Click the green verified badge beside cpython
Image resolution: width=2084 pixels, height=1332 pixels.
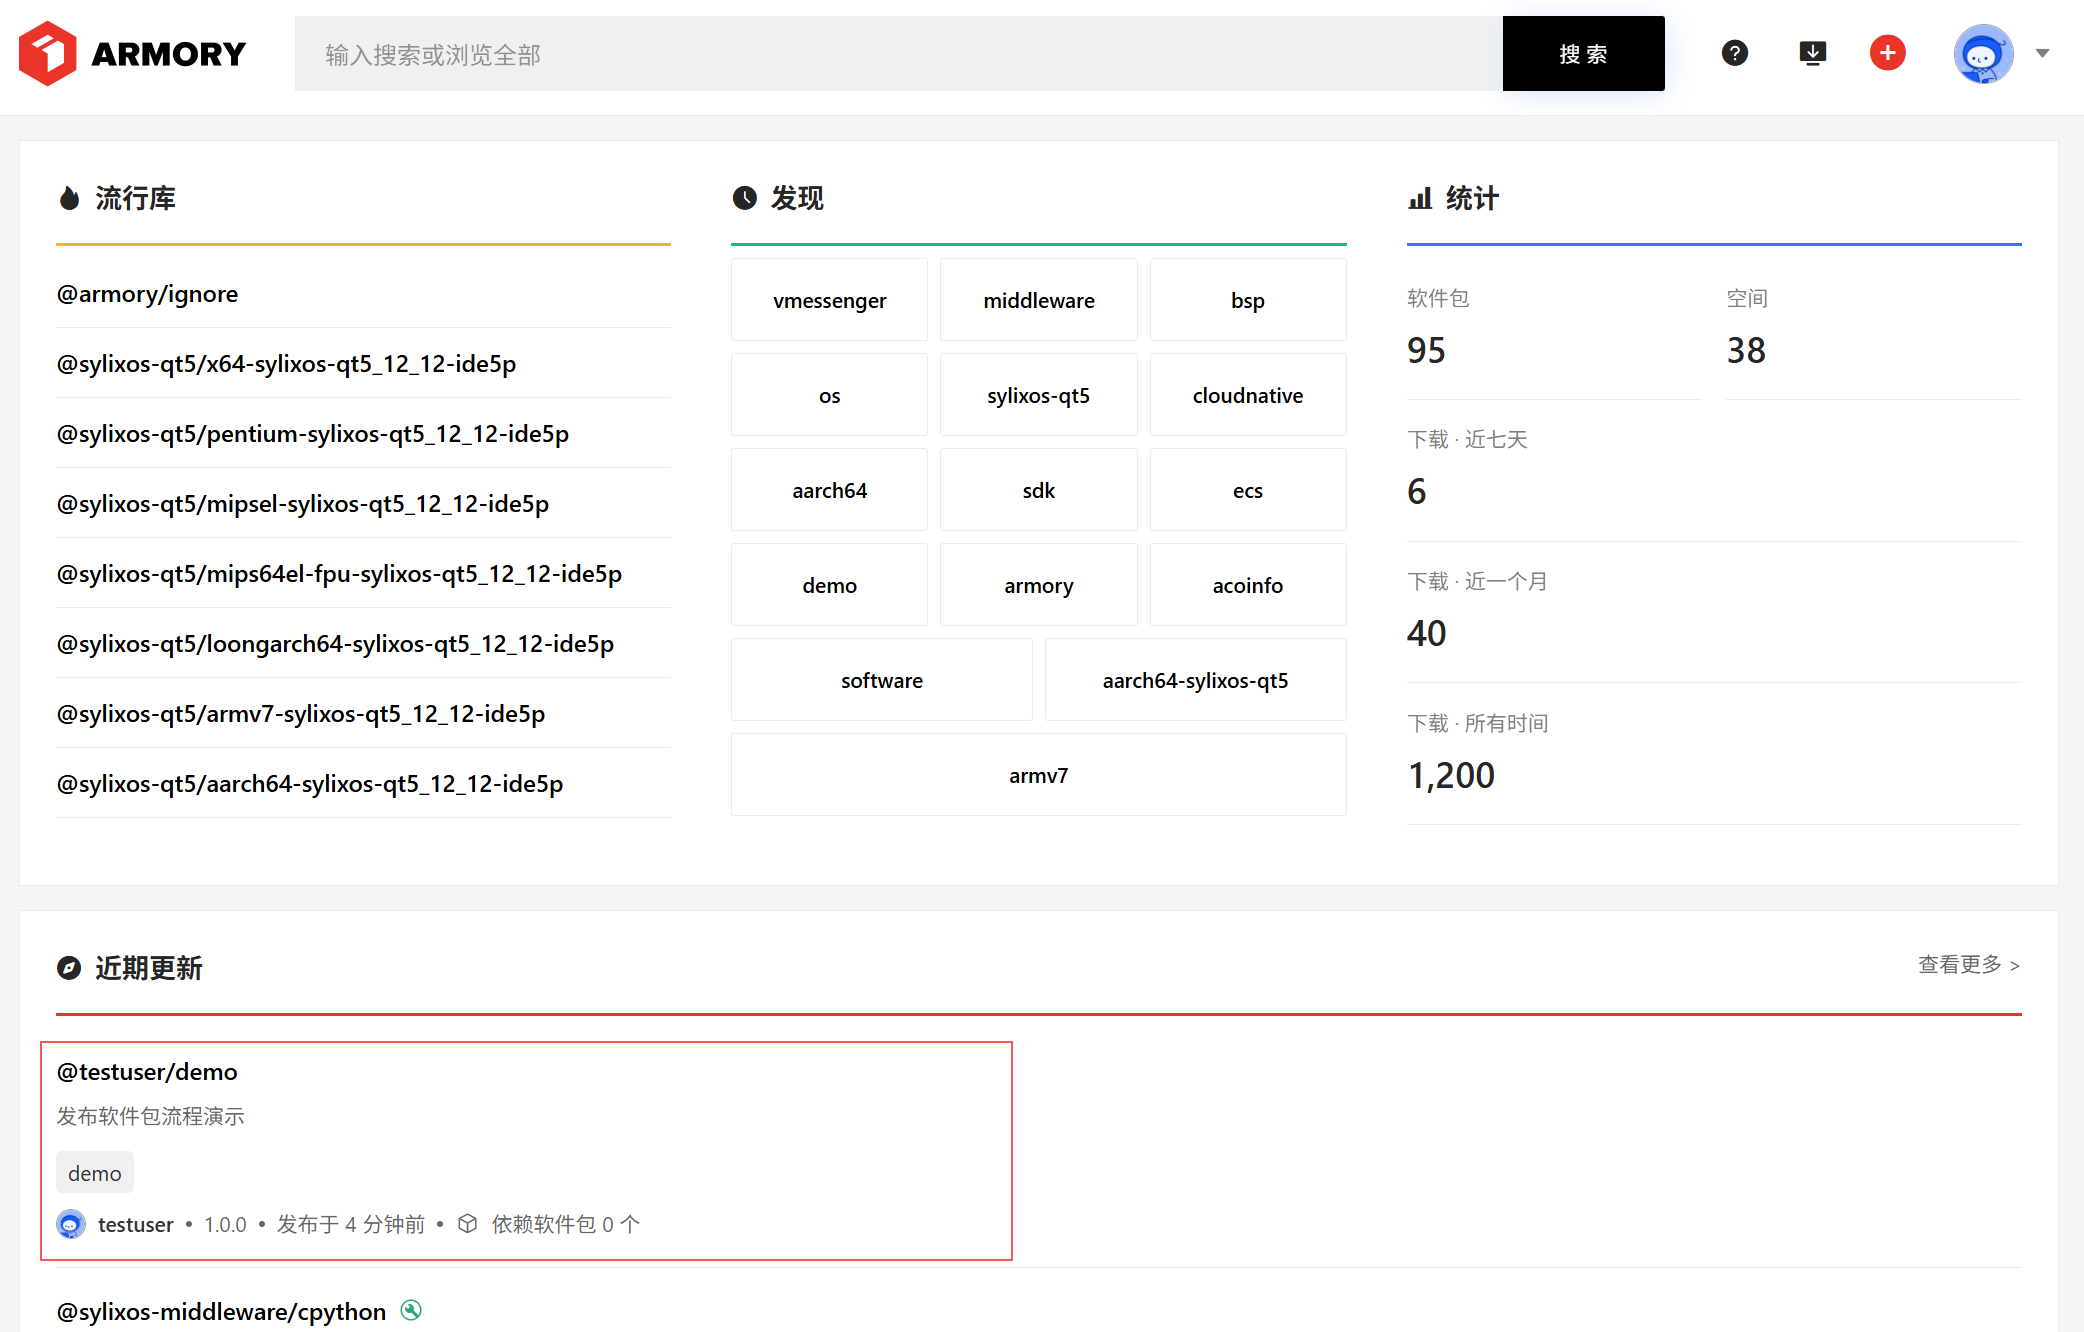click(411, 1310)
